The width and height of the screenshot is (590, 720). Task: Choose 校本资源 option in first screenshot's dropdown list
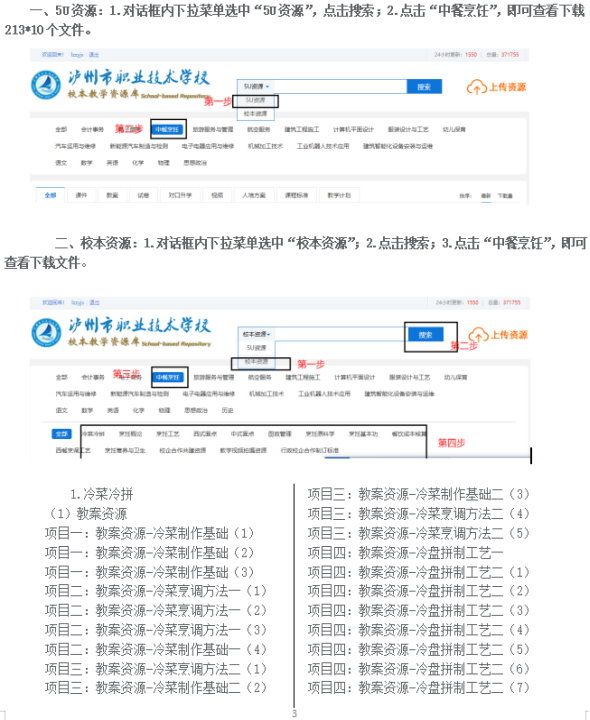[x=255, y=113]
